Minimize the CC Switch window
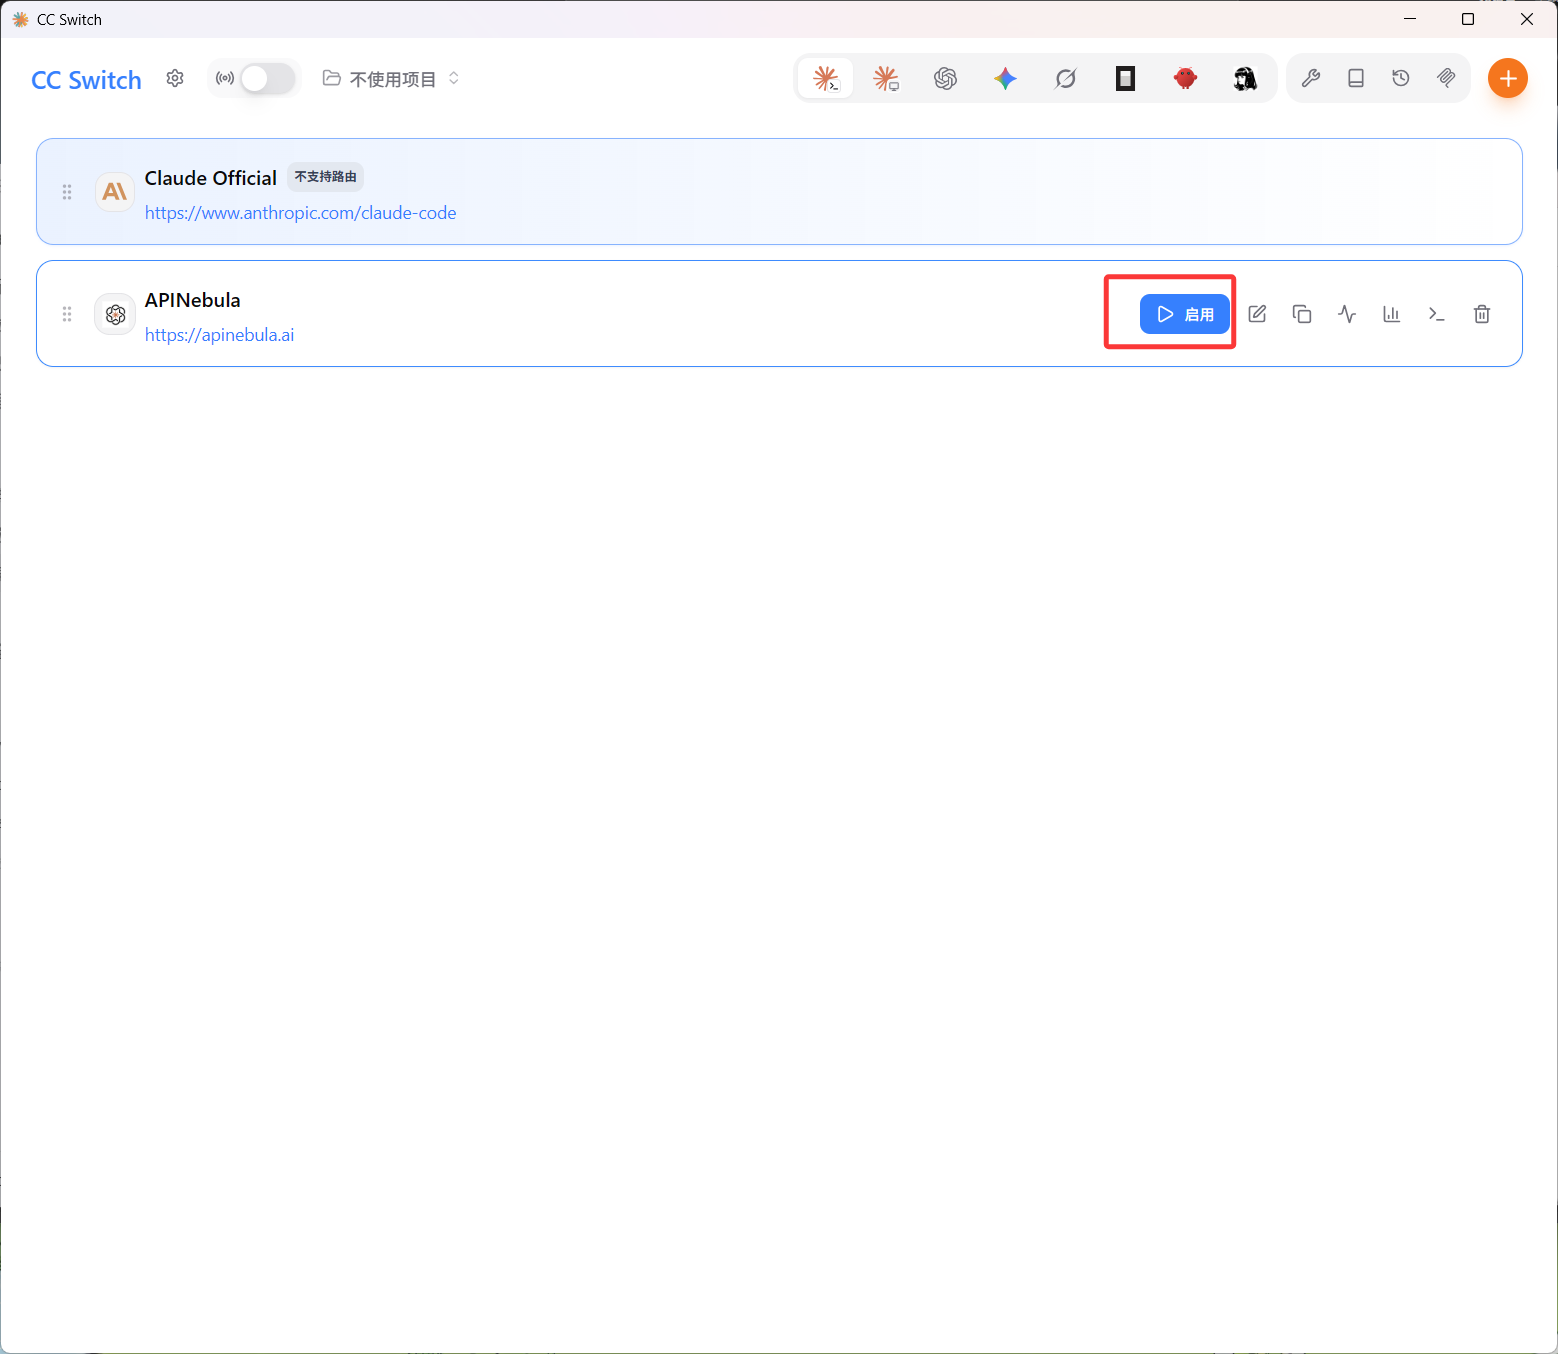 (x=1410, y=19)
